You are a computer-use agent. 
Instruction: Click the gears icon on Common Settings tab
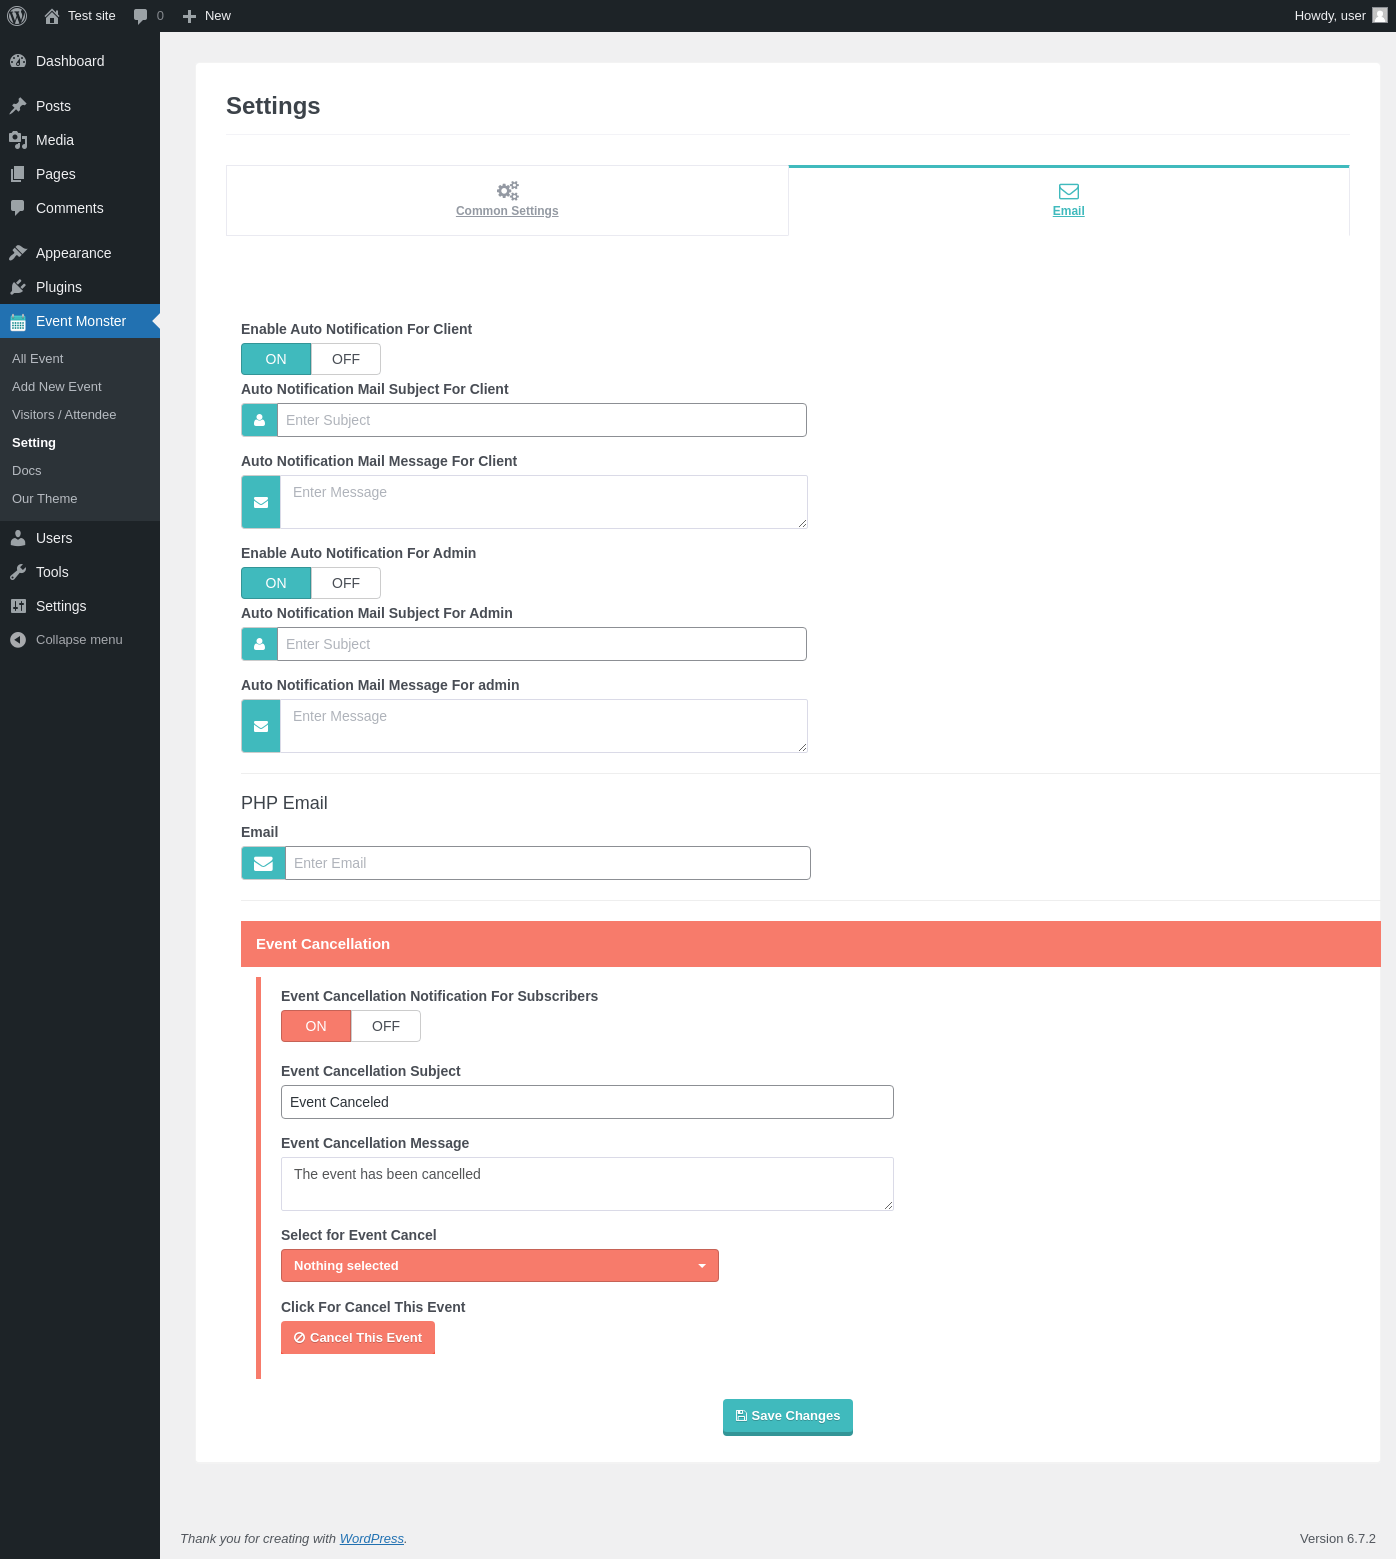point(508,190)
